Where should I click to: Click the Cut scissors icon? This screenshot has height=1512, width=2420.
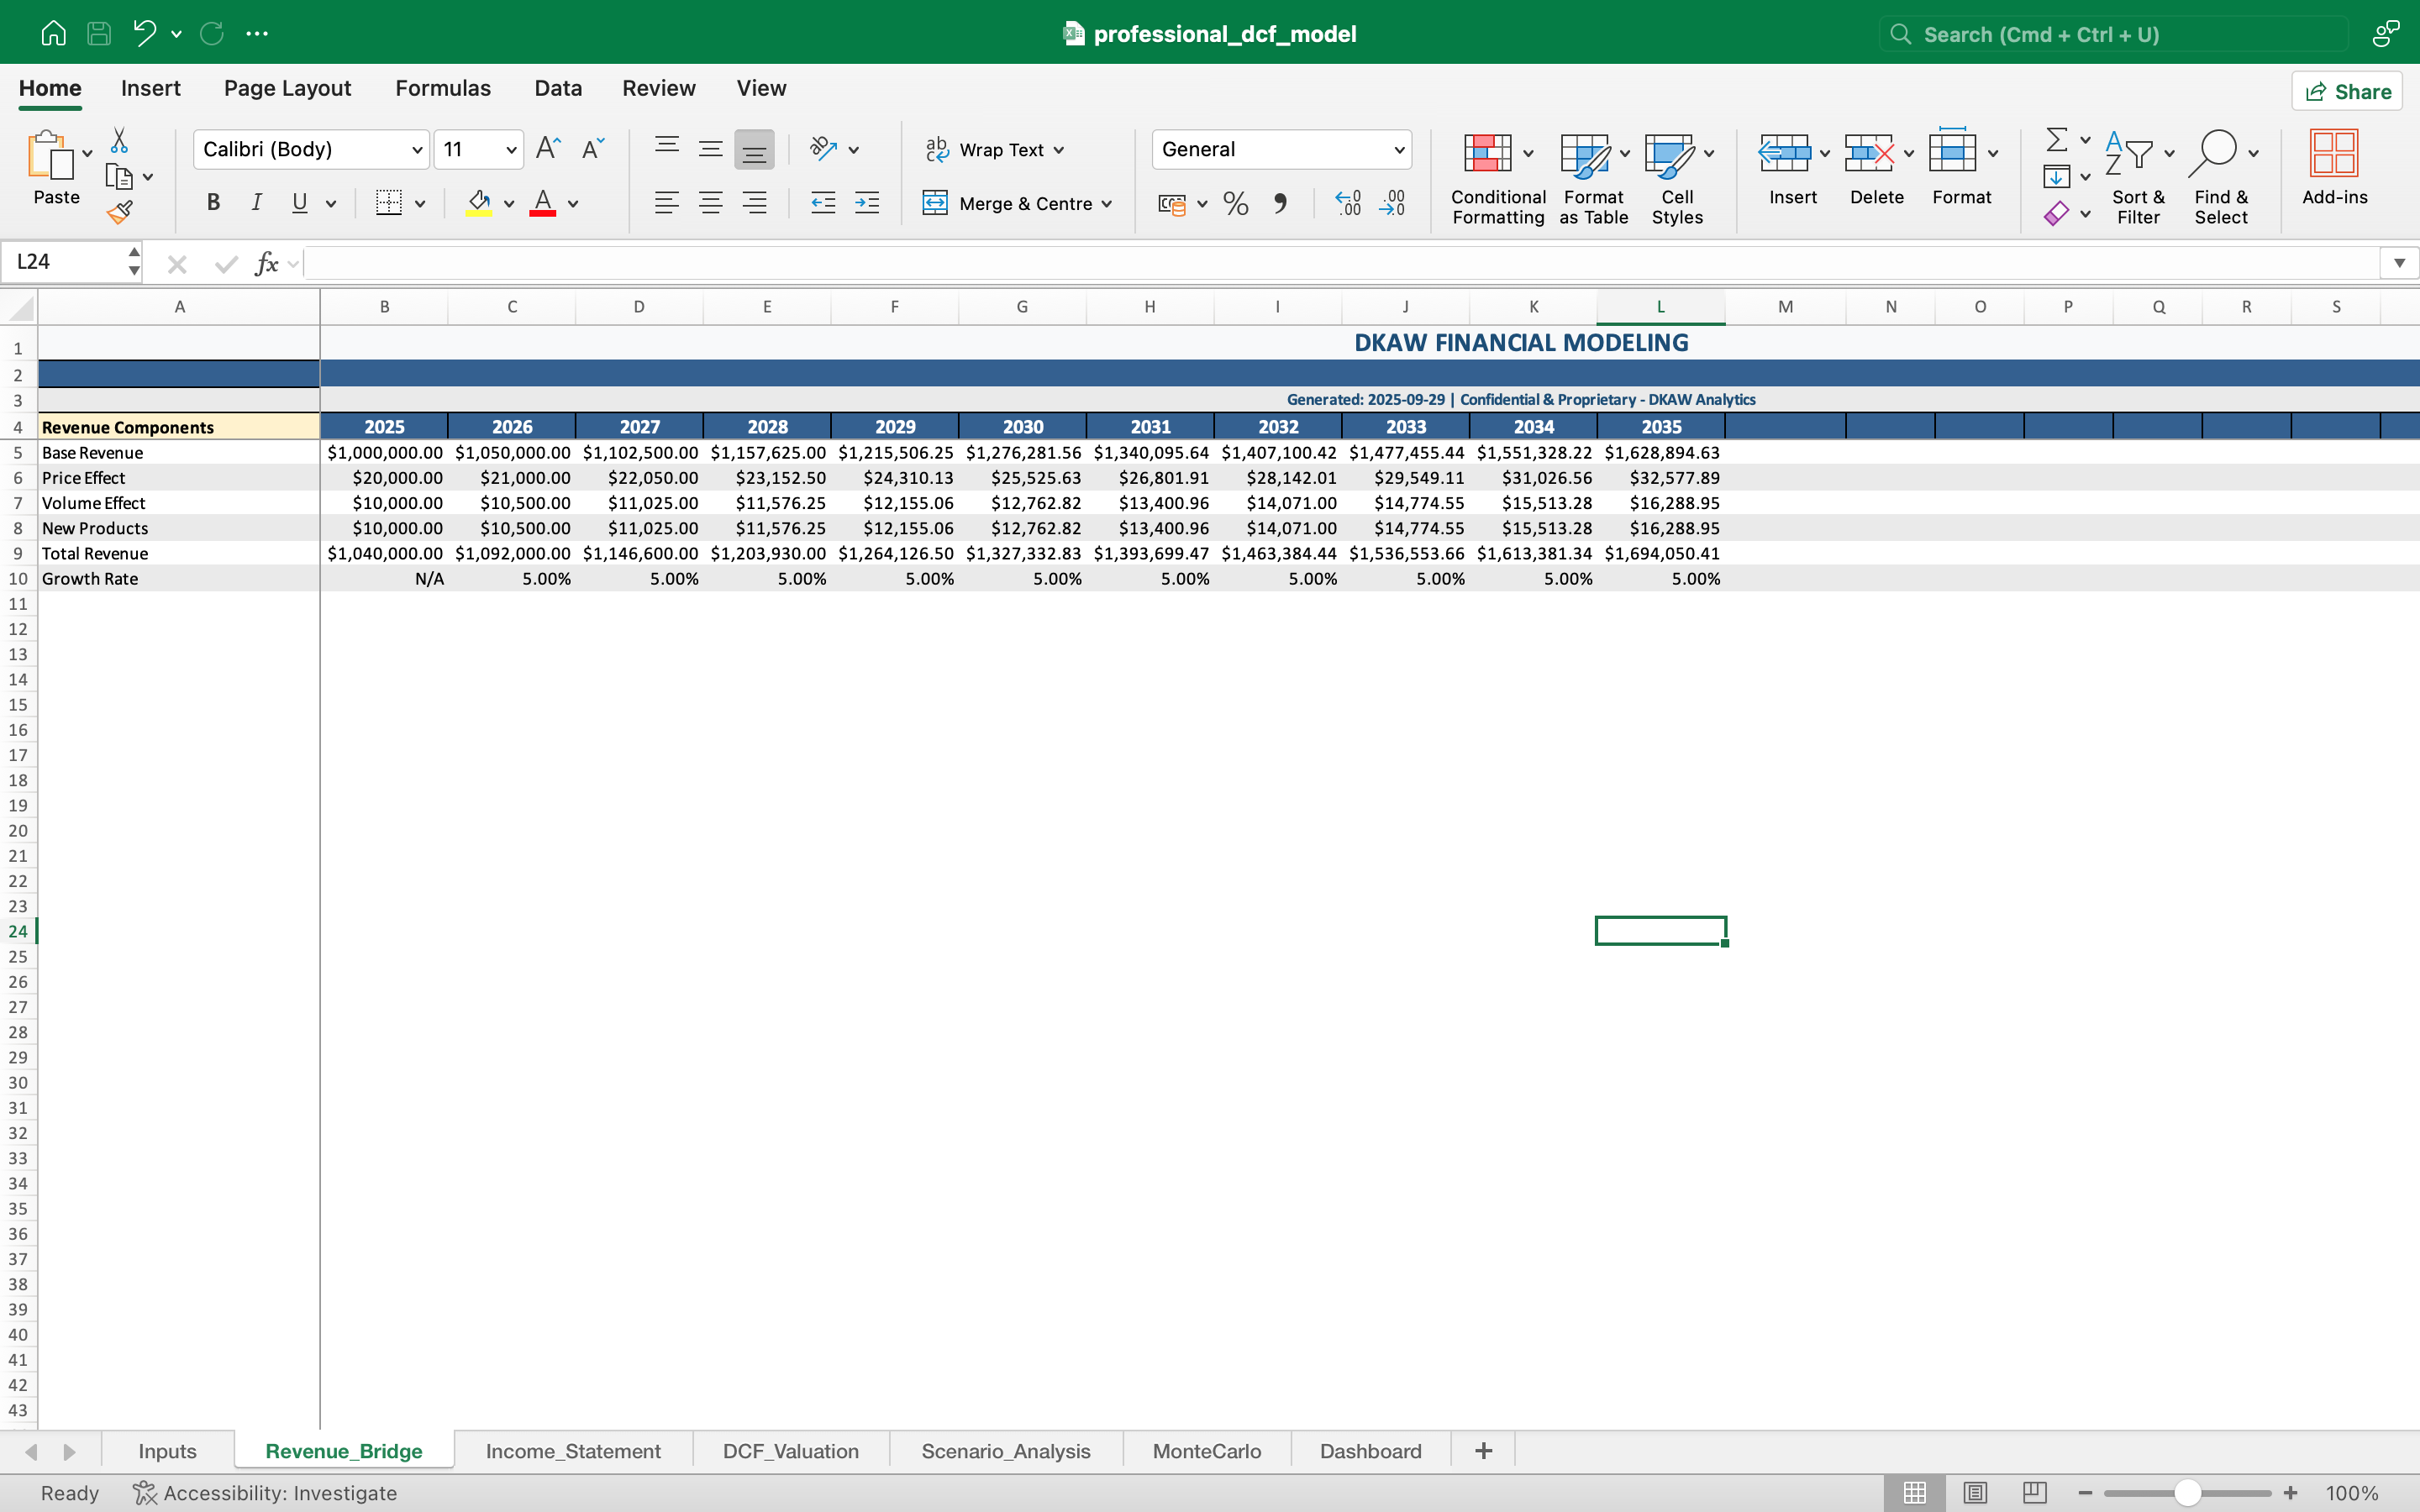click(119, 140)
